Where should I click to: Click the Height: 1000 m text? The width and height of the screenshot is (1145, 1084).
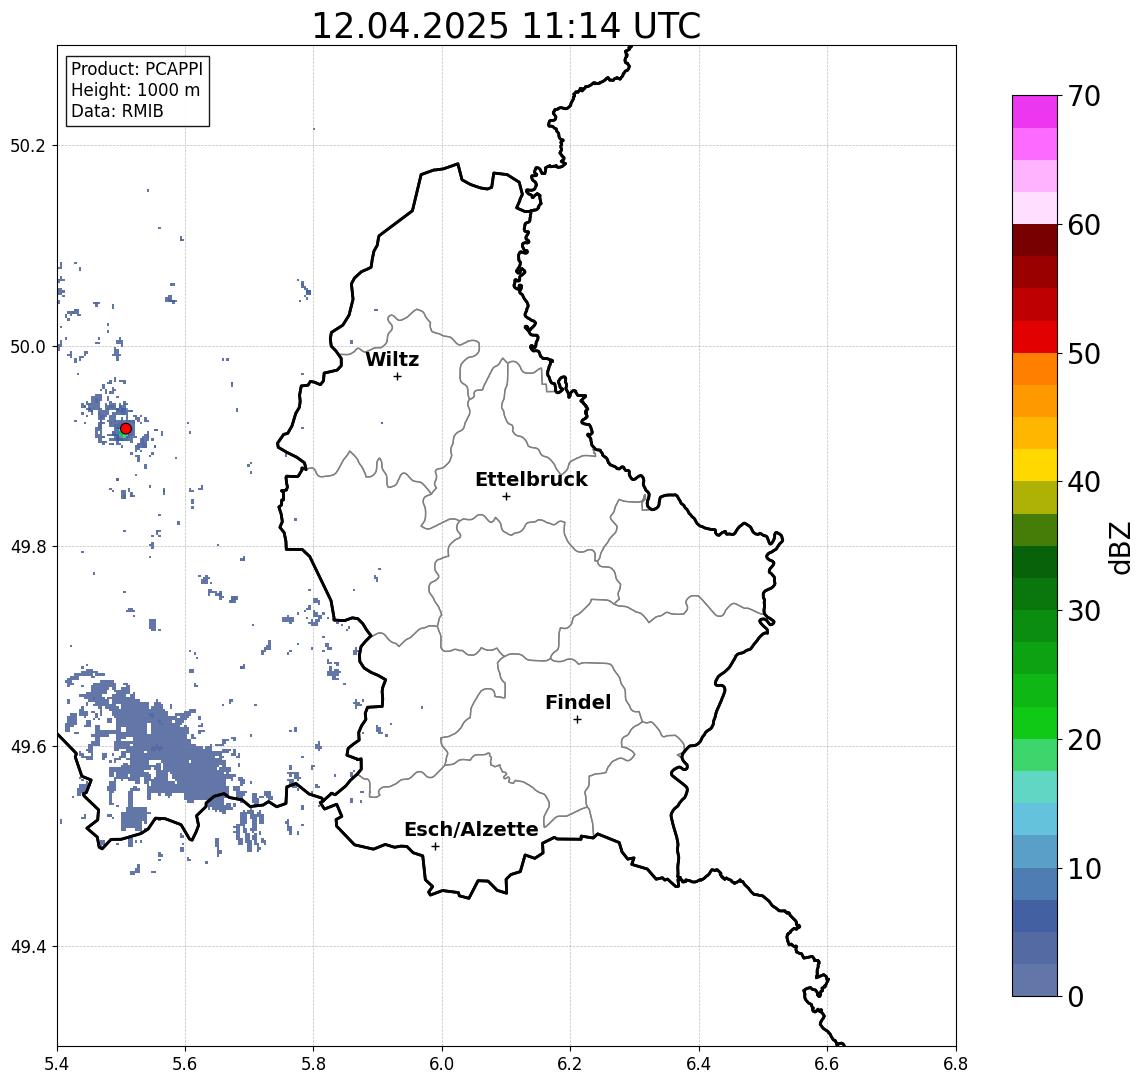click(x=135, y=90)
